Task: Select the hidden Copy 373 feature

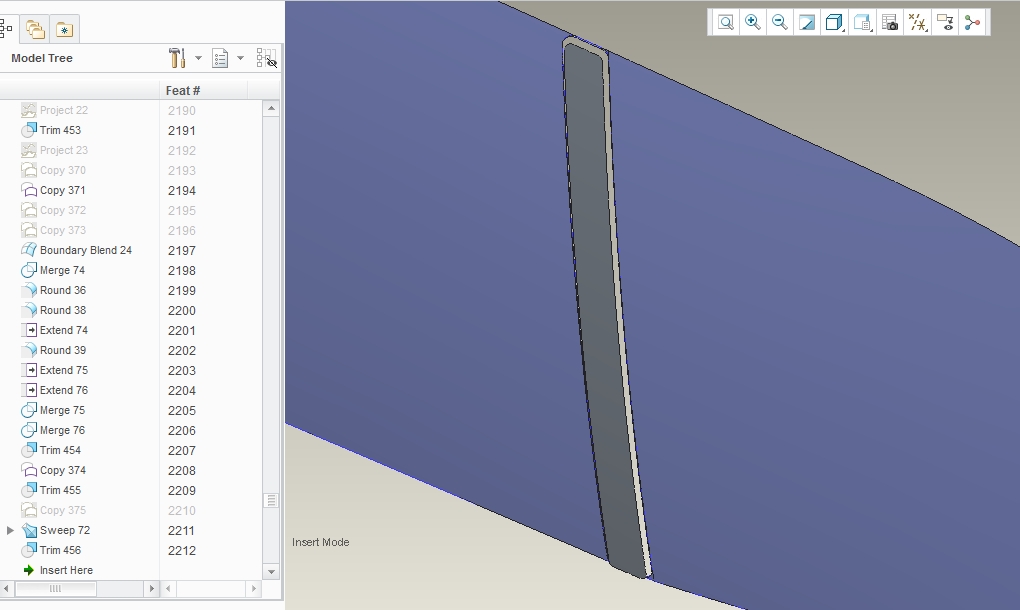Action: click(62, 230)
